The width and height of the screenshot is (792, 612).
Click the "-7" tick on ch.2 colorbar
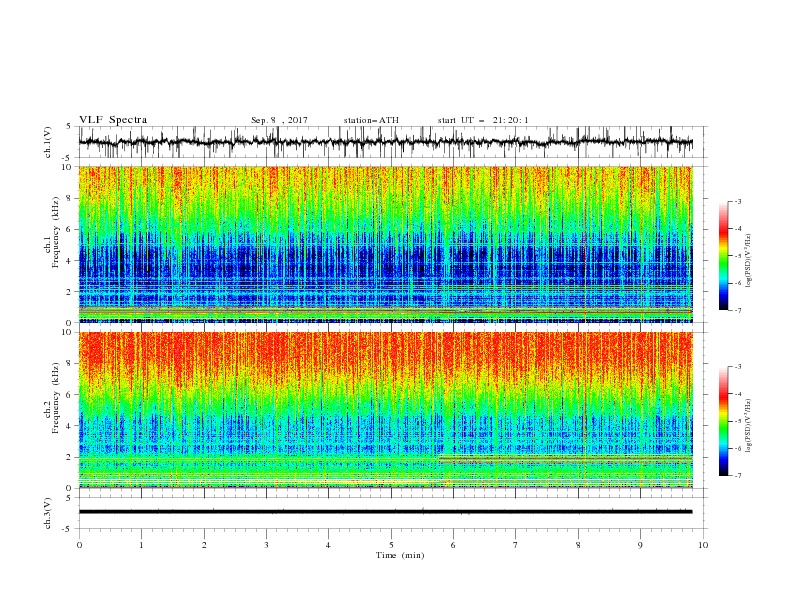(737, 475)
